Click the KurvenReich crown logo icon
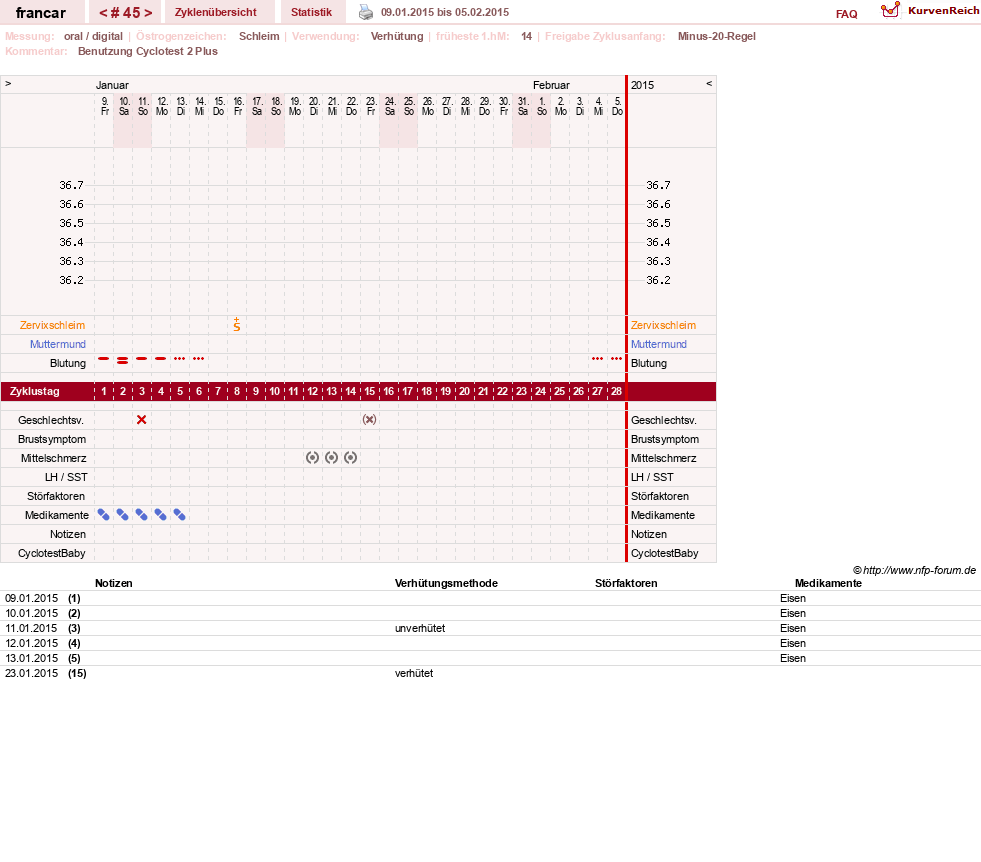981x862 pixels. [890, 10]
